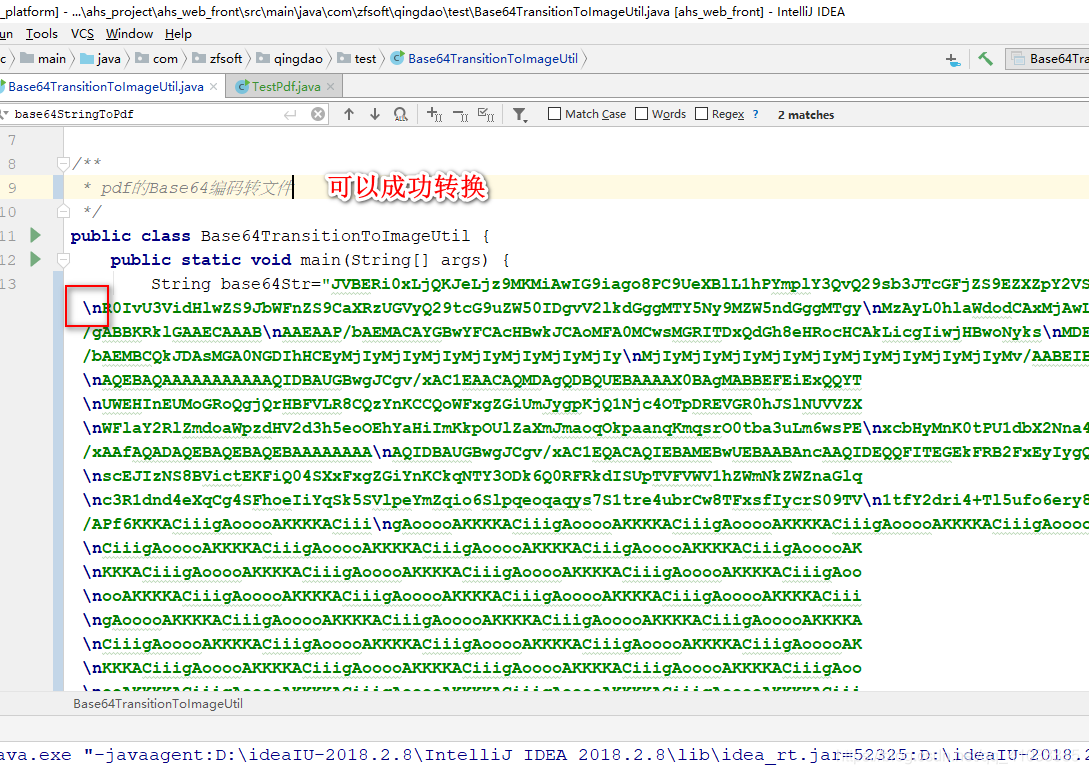Collapse the Javadoc comment fold marker

click(63, 164)
